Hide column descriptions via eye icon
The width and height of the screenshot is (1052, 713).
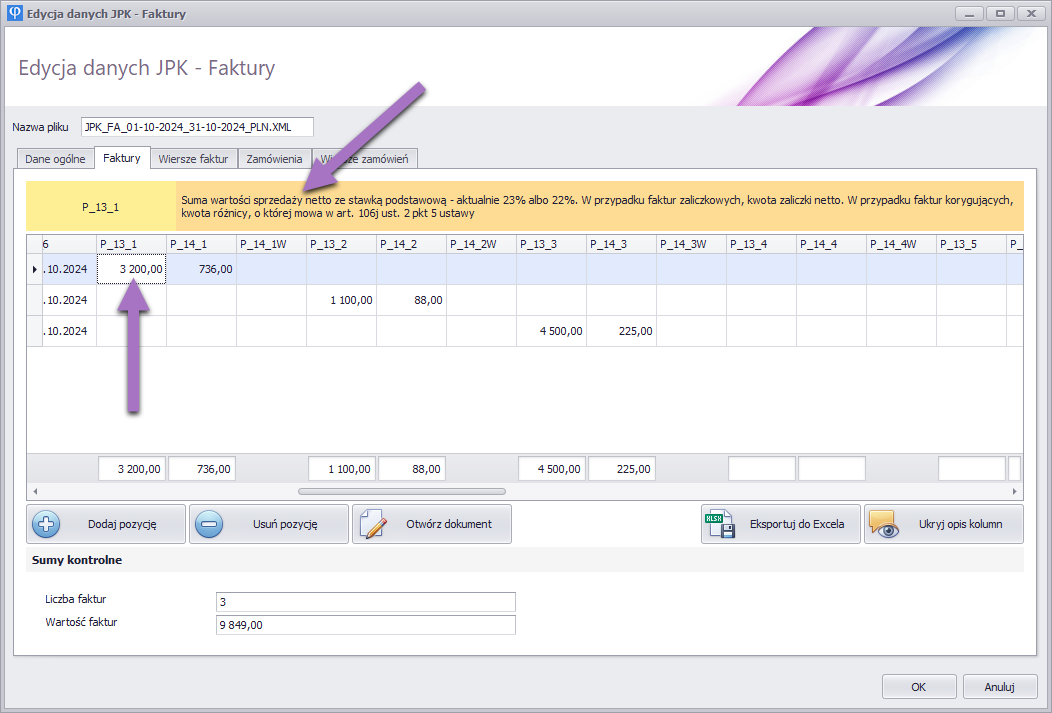(x=883, y=524)
